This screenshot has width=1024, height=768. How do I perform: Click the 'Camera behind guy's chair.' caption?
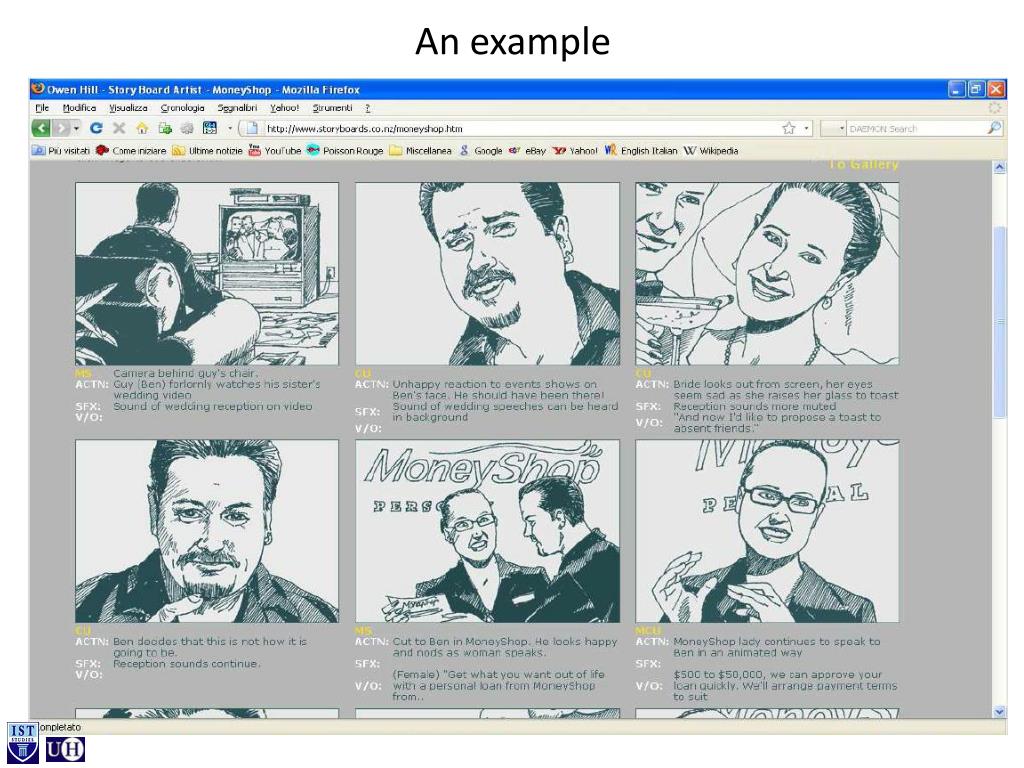pos(185,373)
